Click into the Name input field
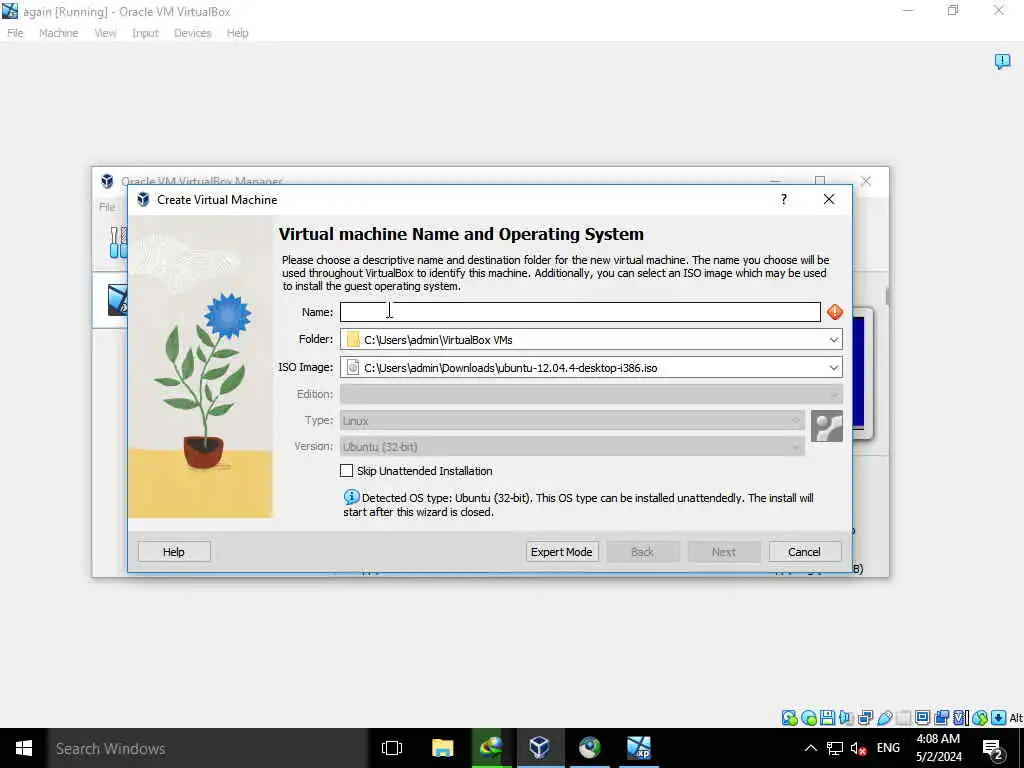1024x768 pixels. tap(580, 312)
